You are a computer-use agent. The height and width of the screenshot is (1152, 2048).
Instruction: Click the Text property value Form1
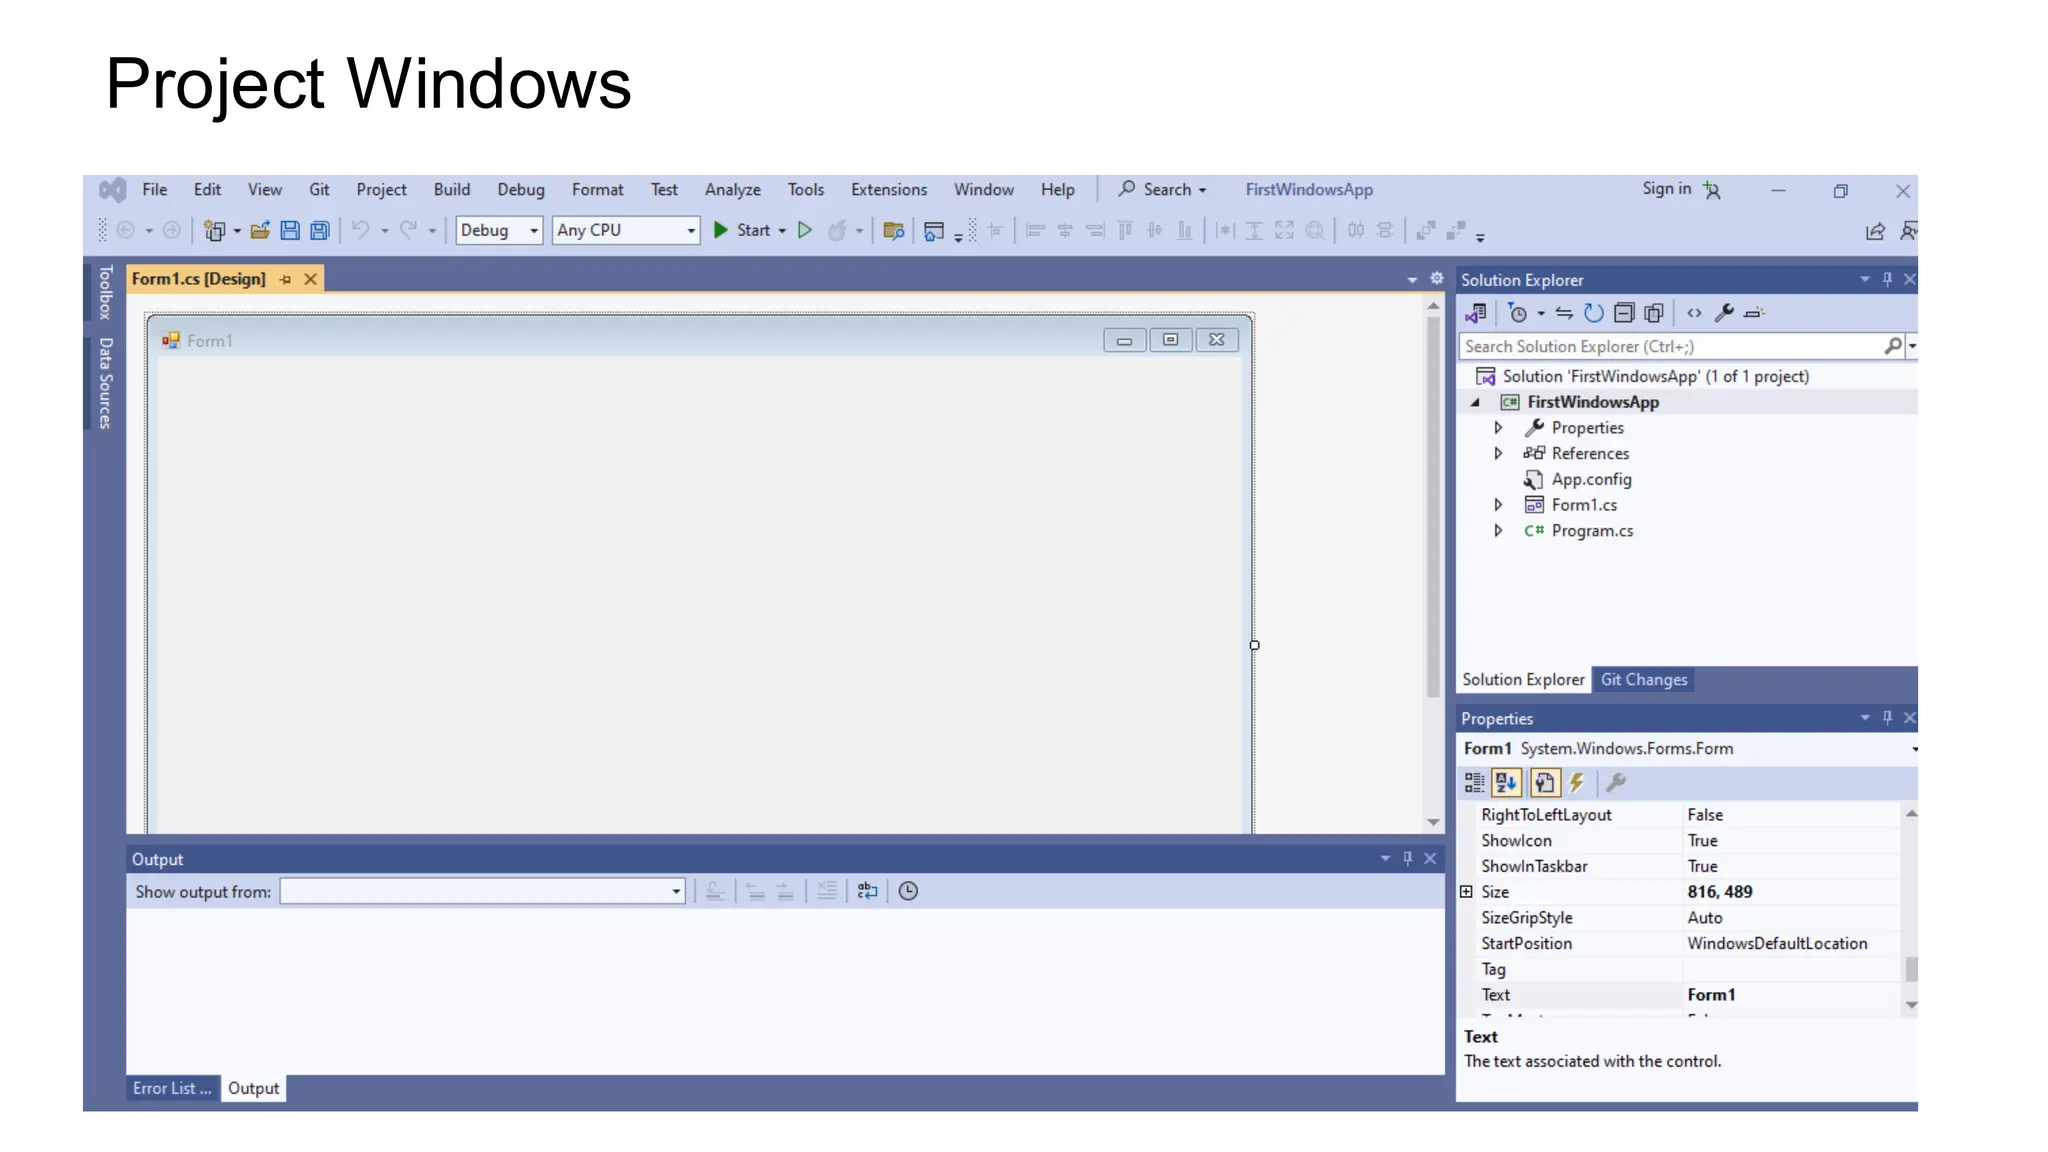1711,995
